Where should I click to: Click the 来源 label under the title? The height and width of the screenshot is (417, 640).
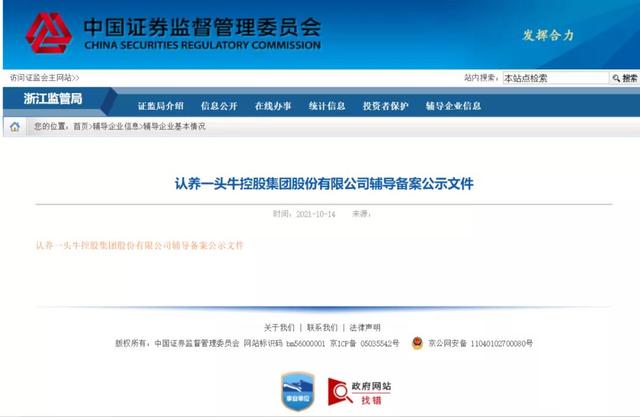click(x=361, y=214)
